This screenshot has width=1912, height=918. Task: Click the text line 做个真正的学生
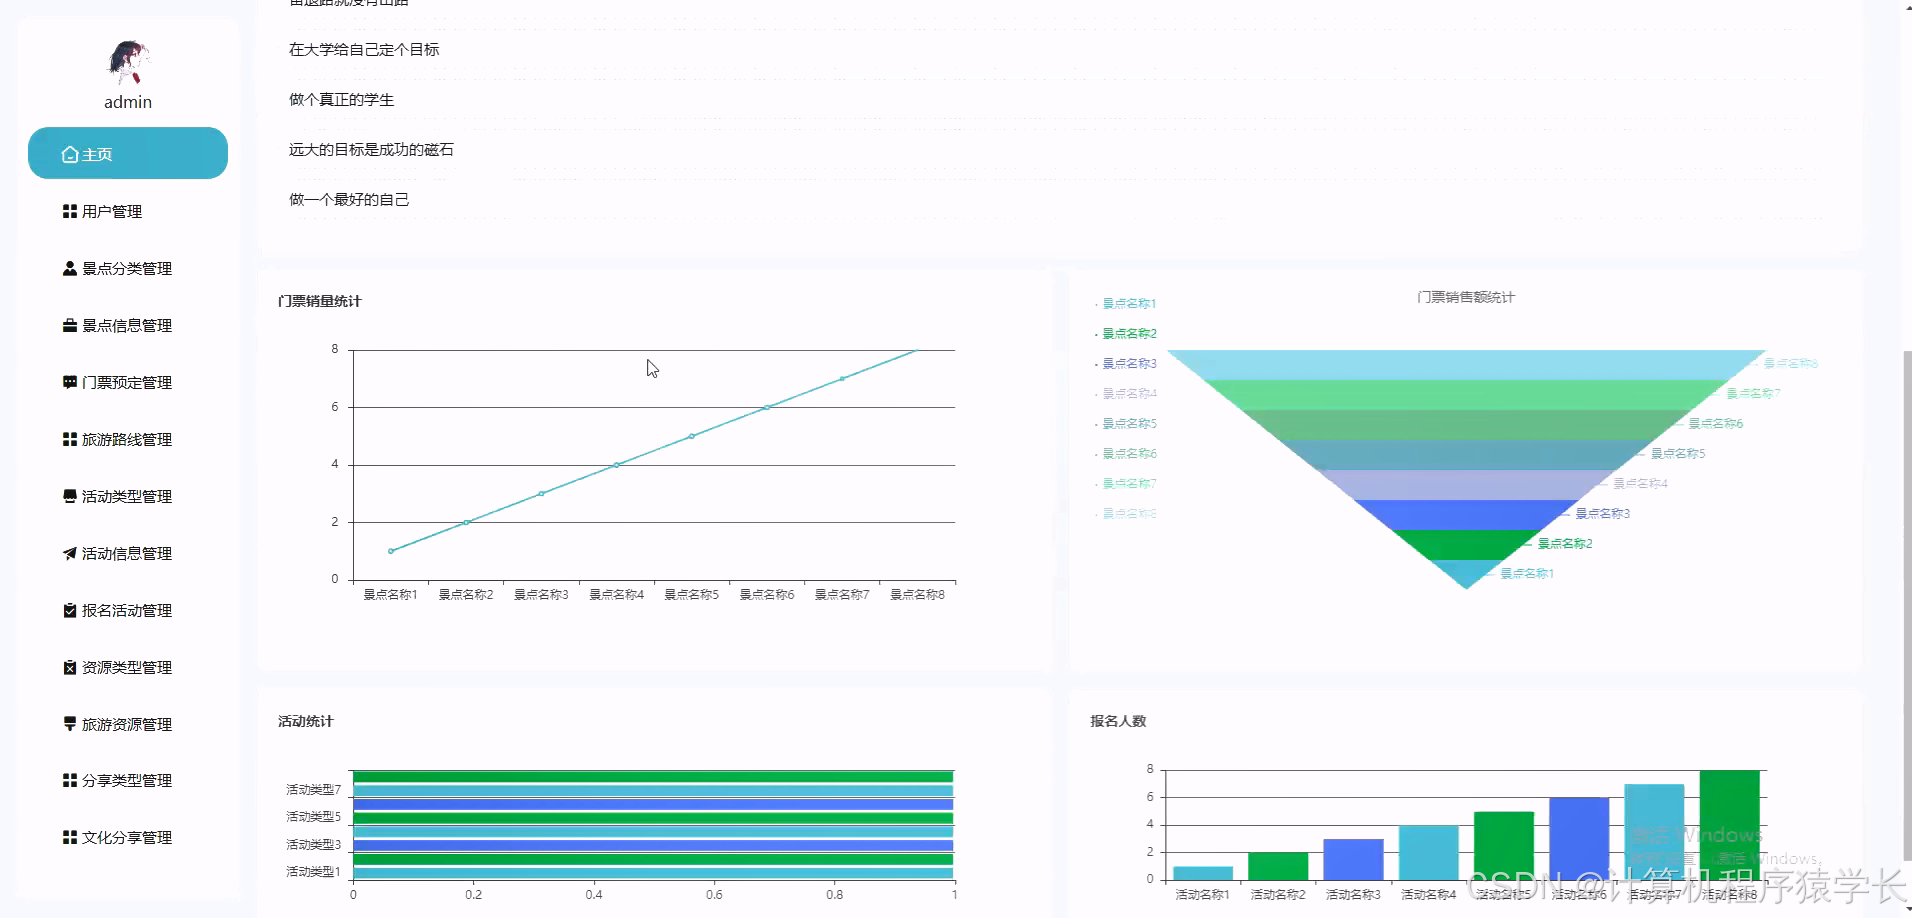[342, 99]
